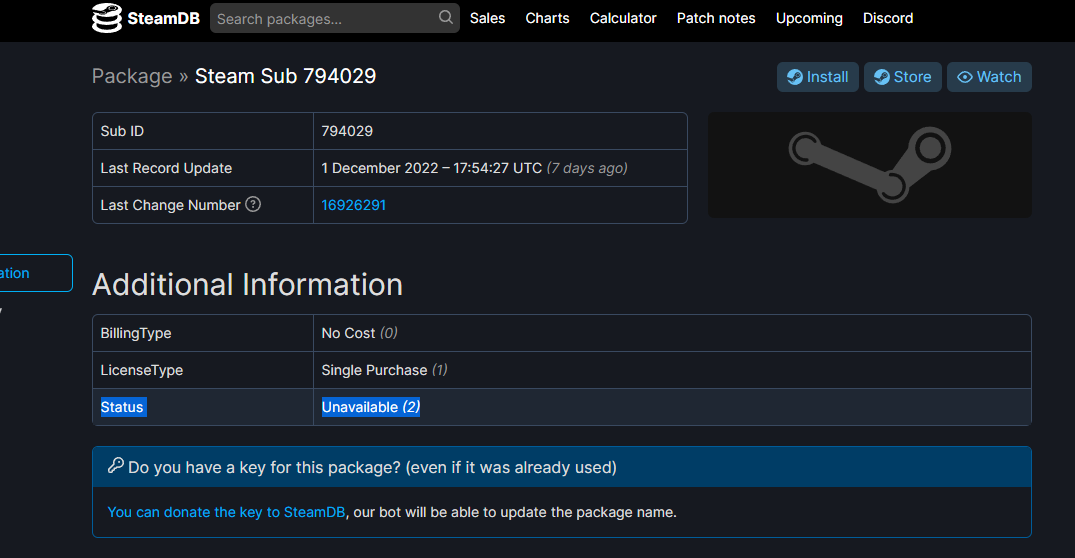The image size is (1075, 558).
Task: Click the LicenseType value Single Purchase
Action: pos(385,370)
